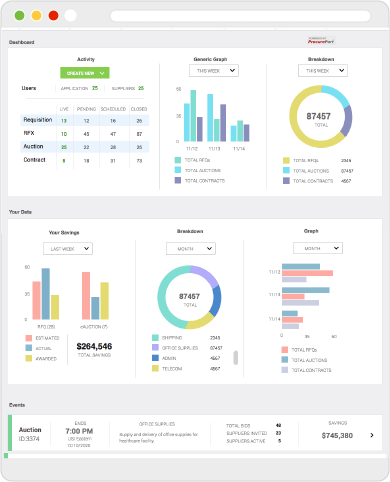Screen dimensions: 390x482
Task: Click the cyan Total Auctions swatch in top Breakdown
Action: (286, 170)
